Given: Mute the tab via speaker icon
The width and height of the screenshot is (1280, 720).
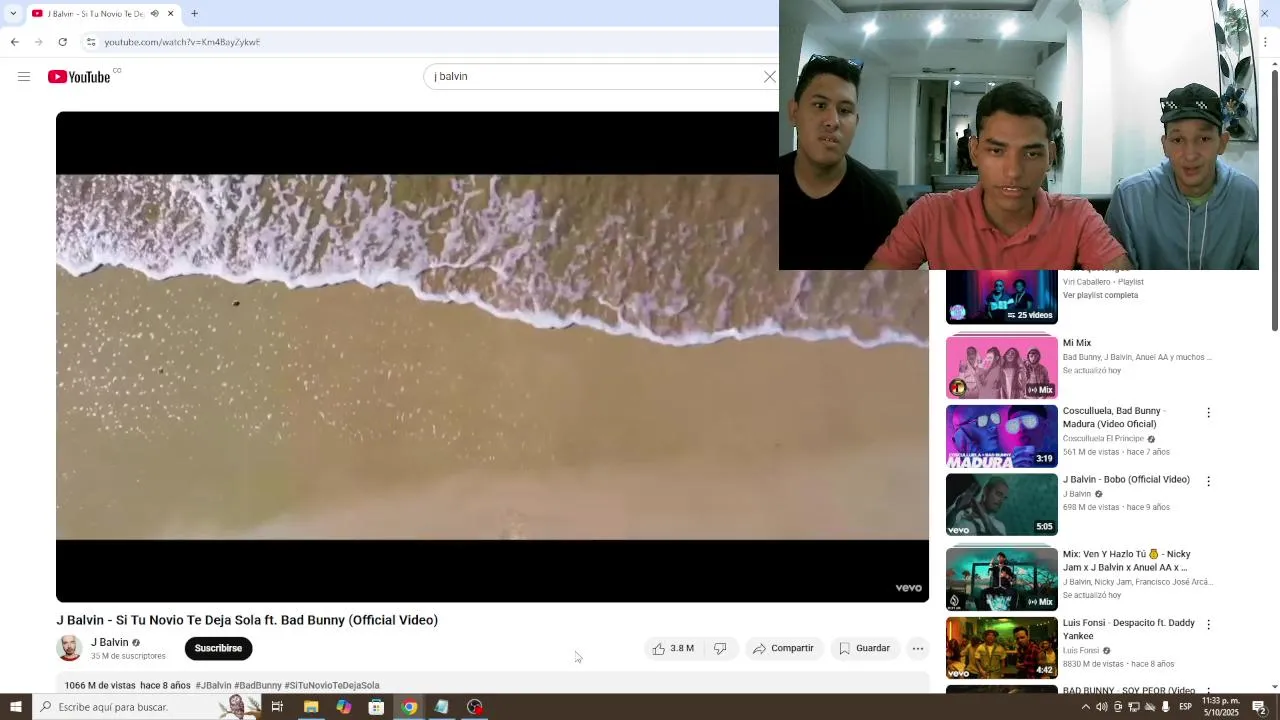Looking at the screenshot, I should (x=154, y=14).
